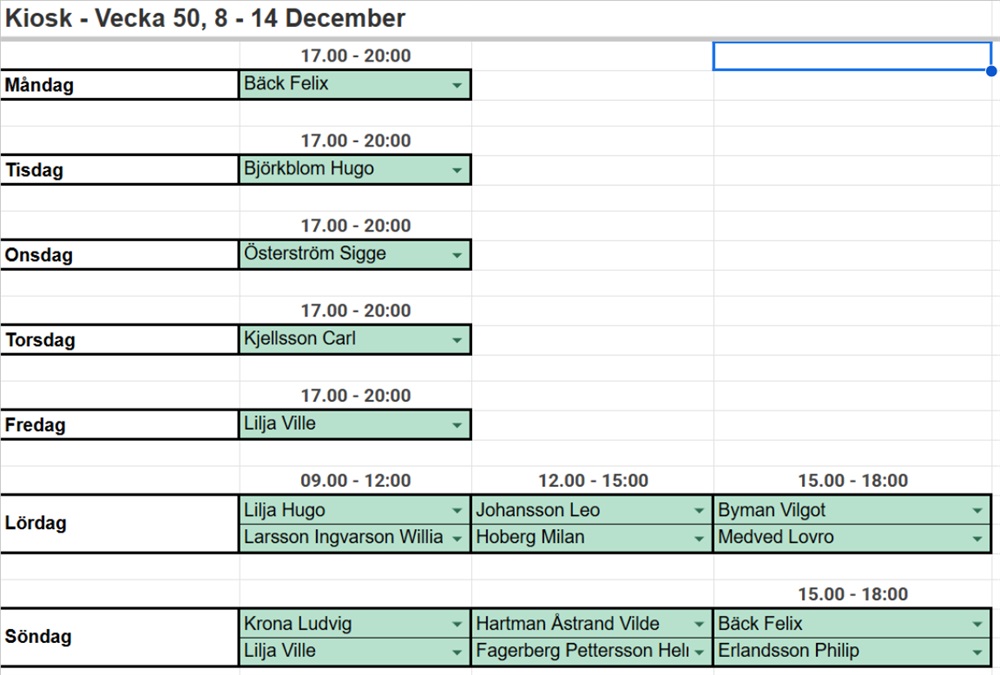Open the dropdown arrow for Måndag's Bäck Felix
The height and width of the screenshot is (675, 1000).
457,86
